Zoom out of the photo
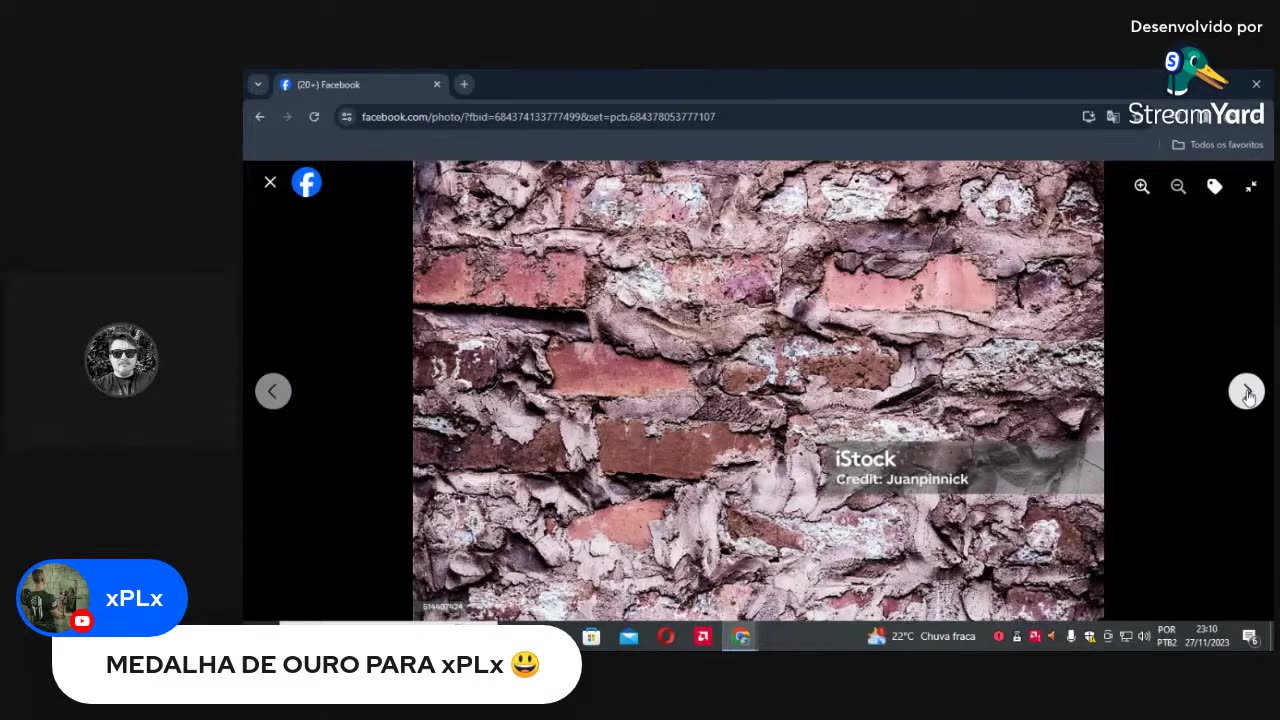Viewport: 1280px width, 720px height. point(1178,186)
